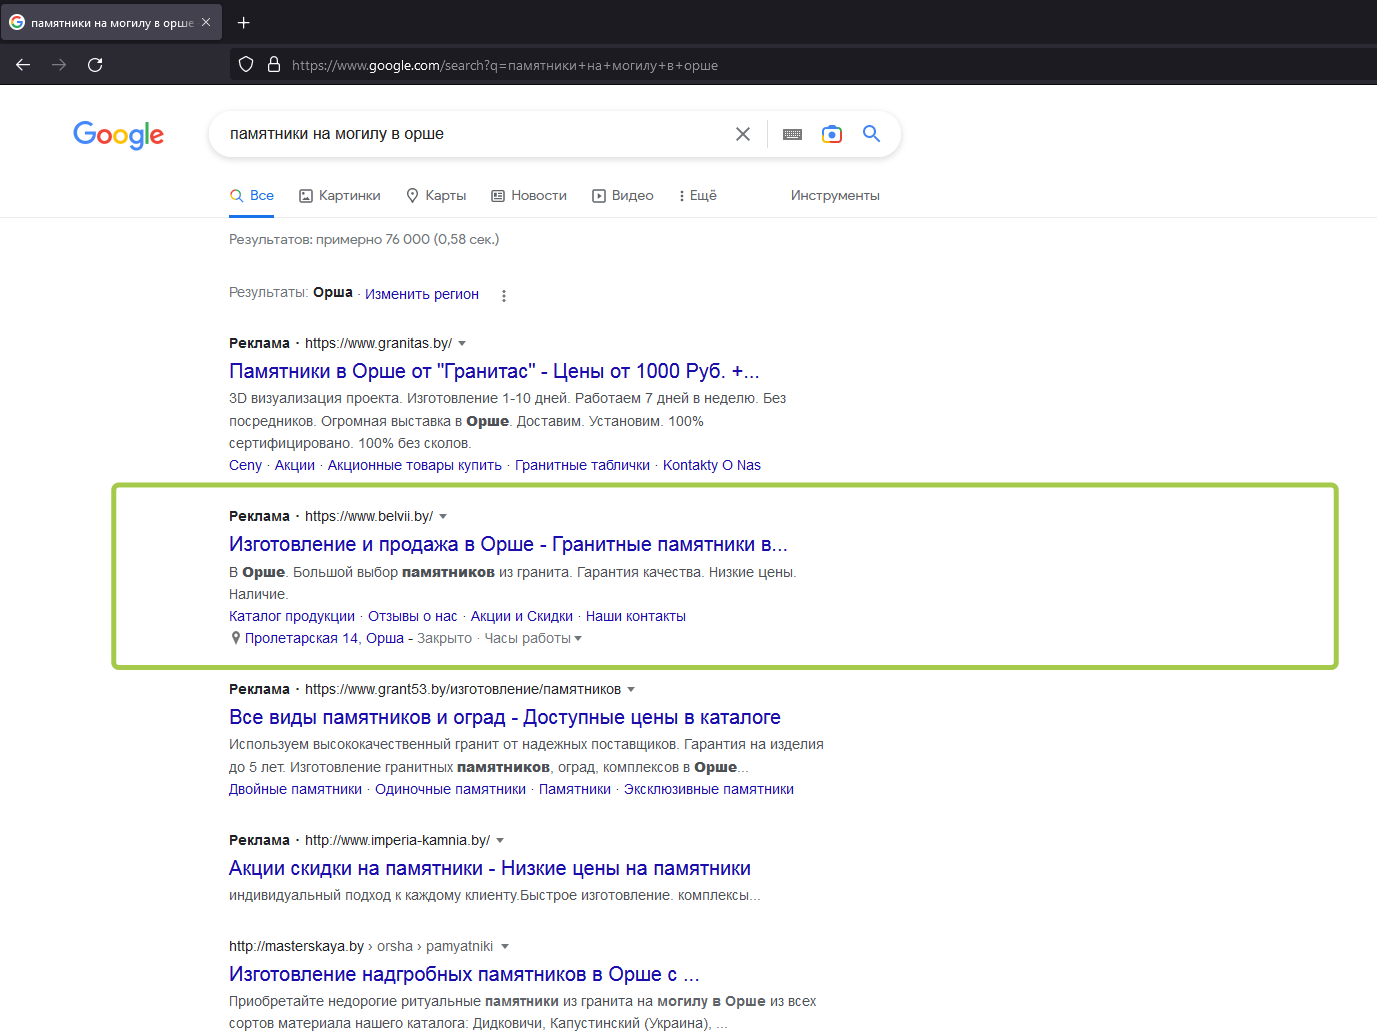Screen dimensions: 1377x1035
Task: Click Наши контакты sitelink
Action: point(636,616)
